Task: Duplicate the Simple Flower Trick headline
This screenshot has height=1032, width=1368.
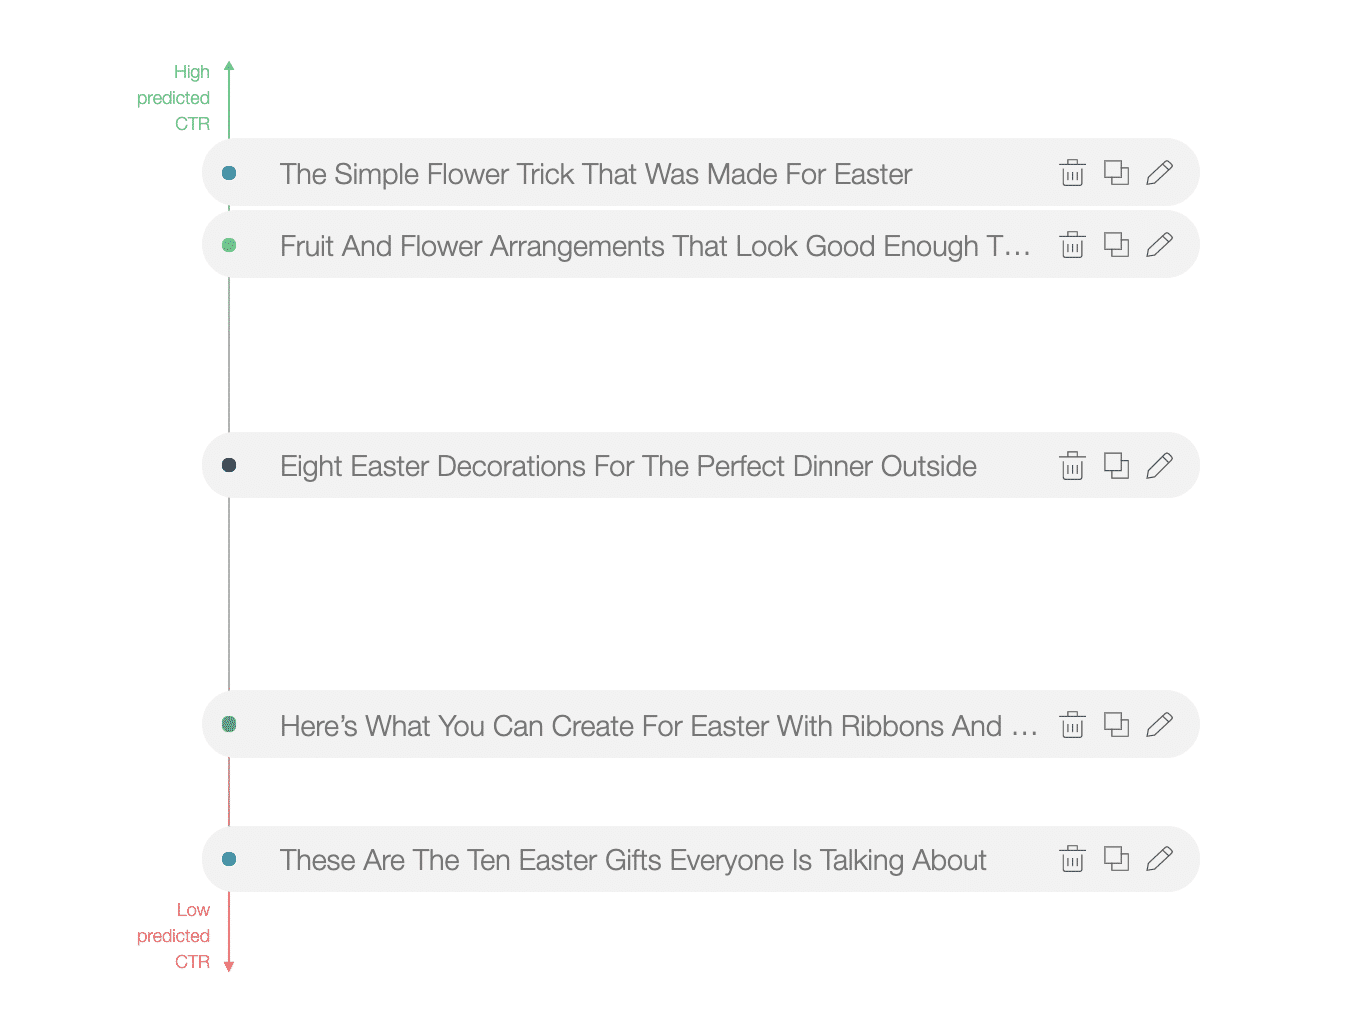Action: point(1116,173)
